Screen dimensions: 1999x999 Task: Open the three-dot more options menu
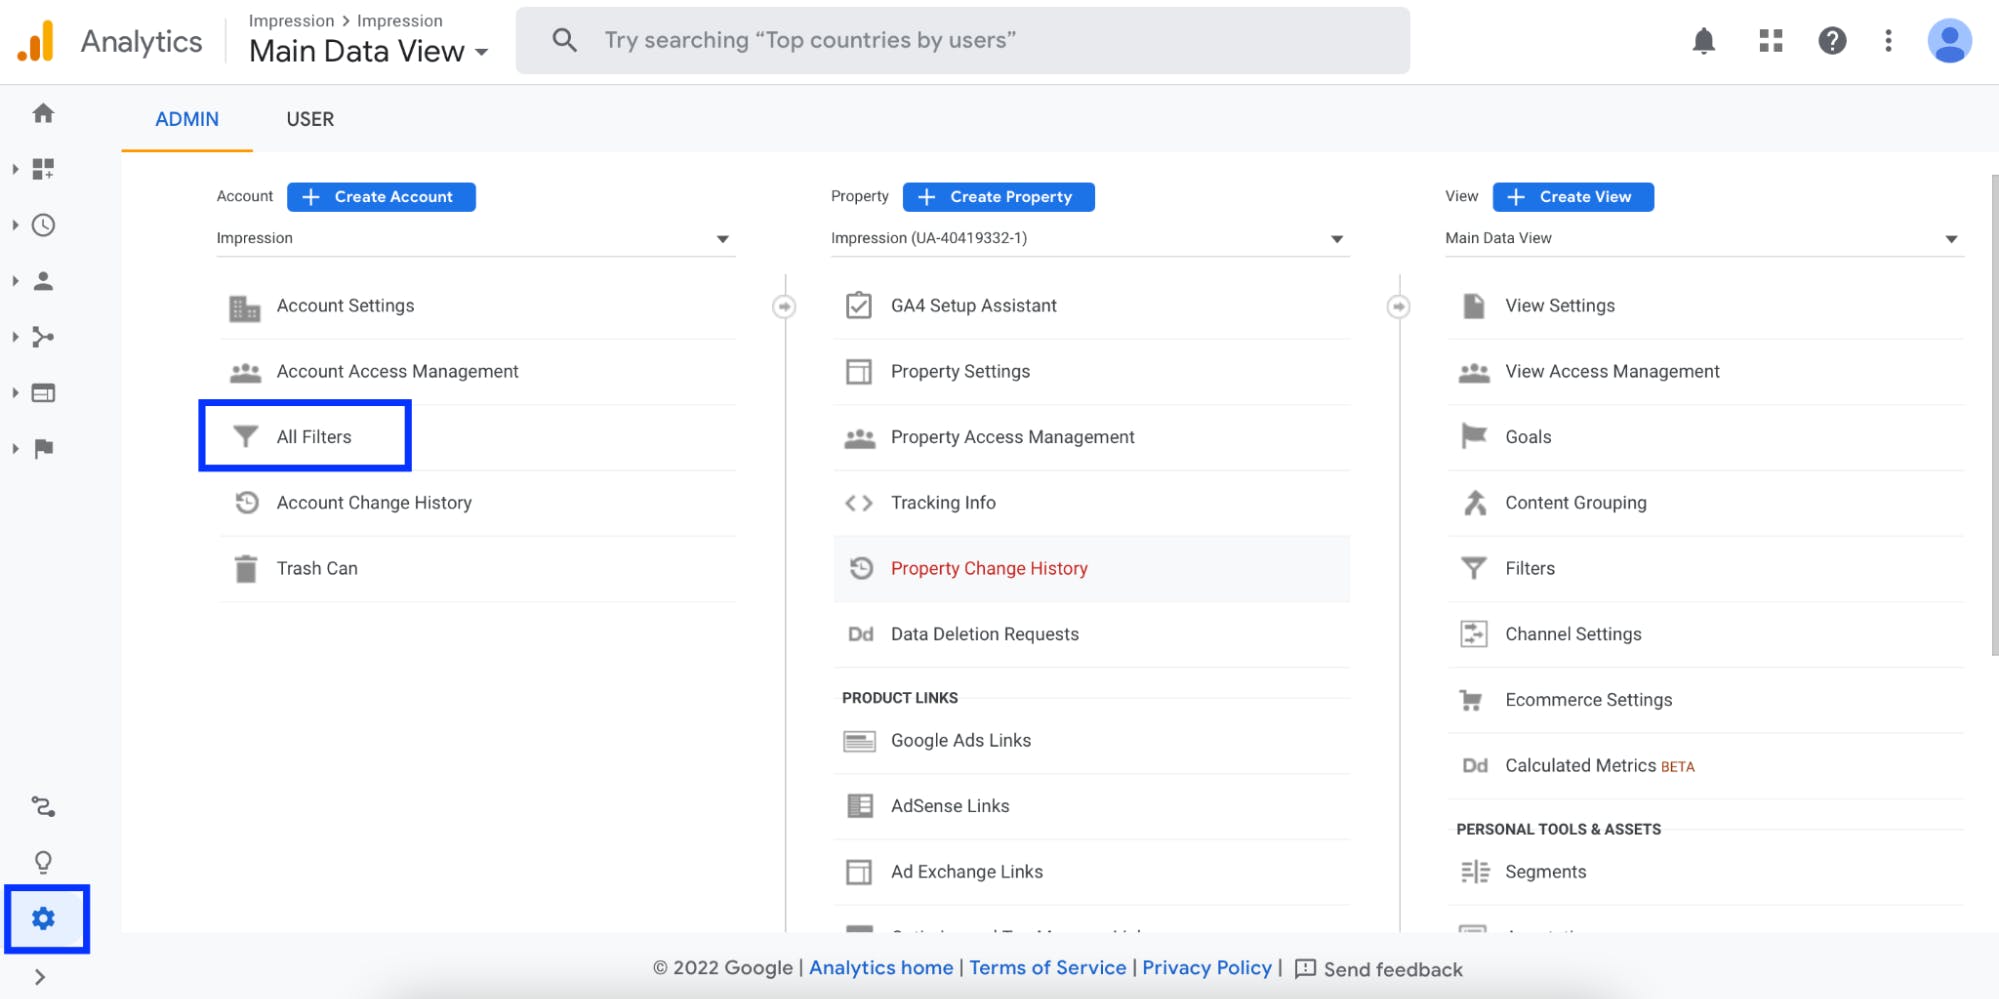[1888, 41]
